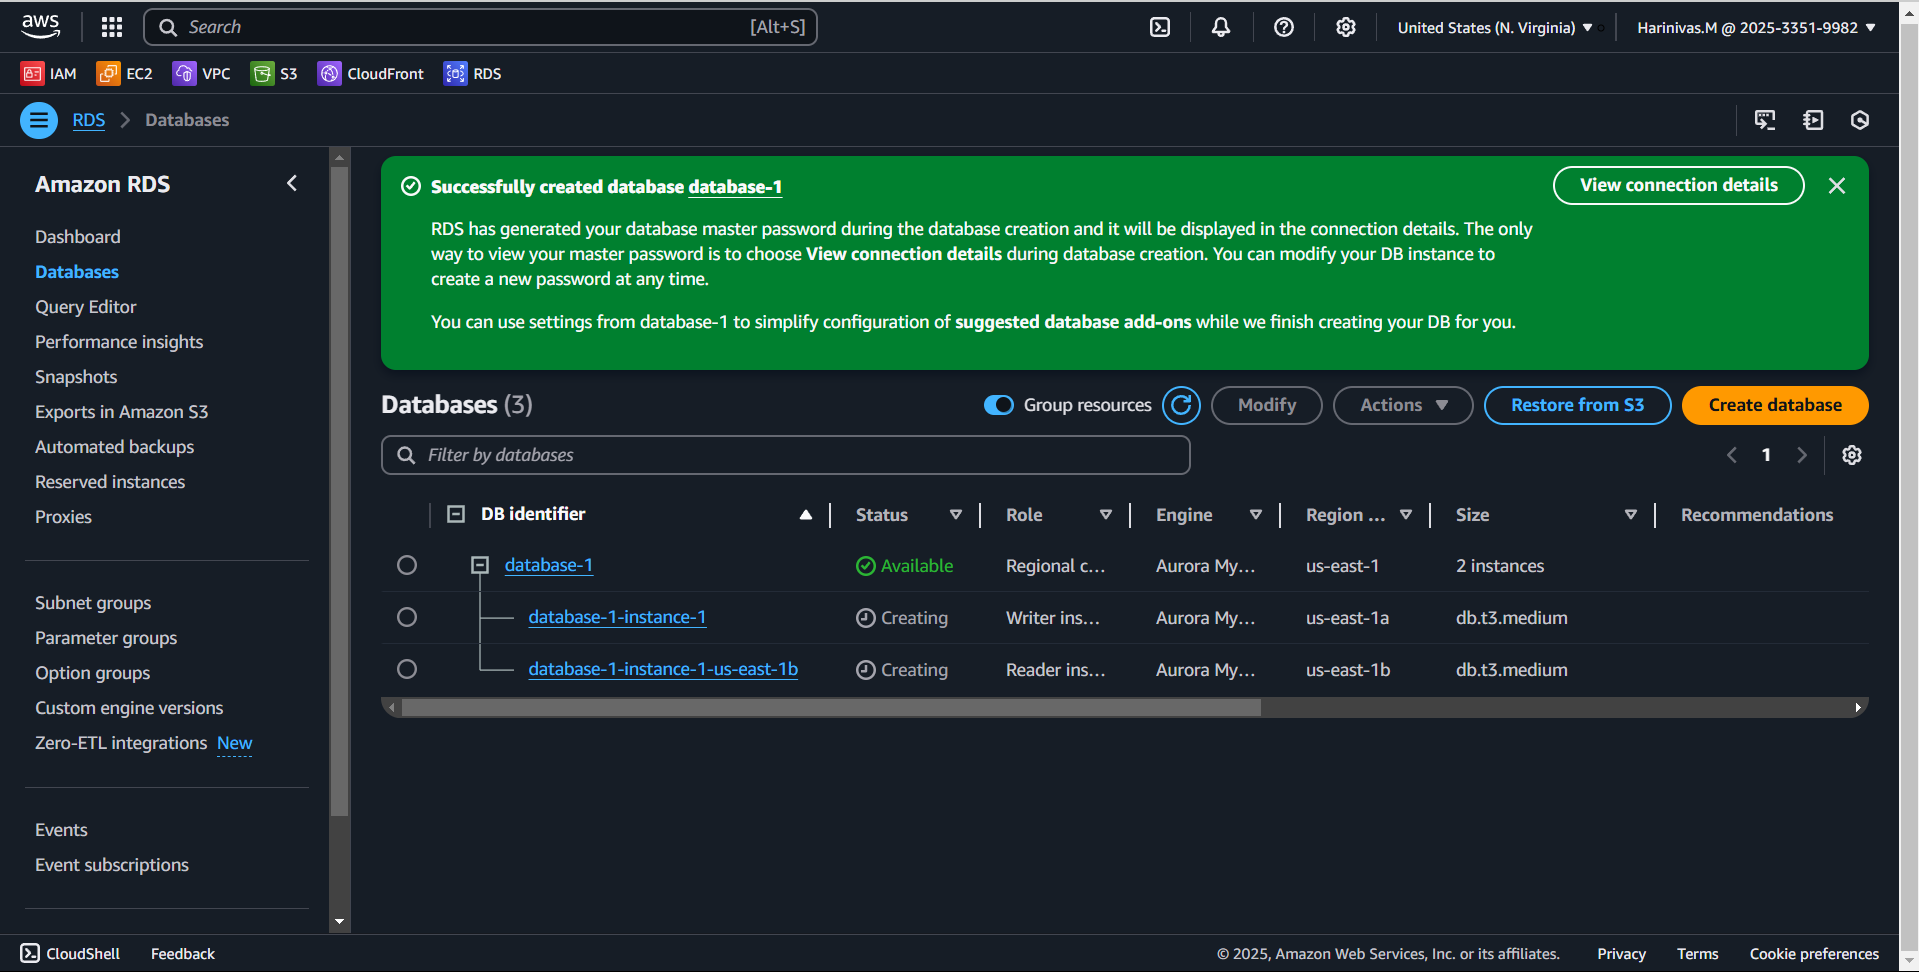This screenshot has width=1919, height=972.
Task: Focus the top AWS Search box
Action: [x=481, y=27]
